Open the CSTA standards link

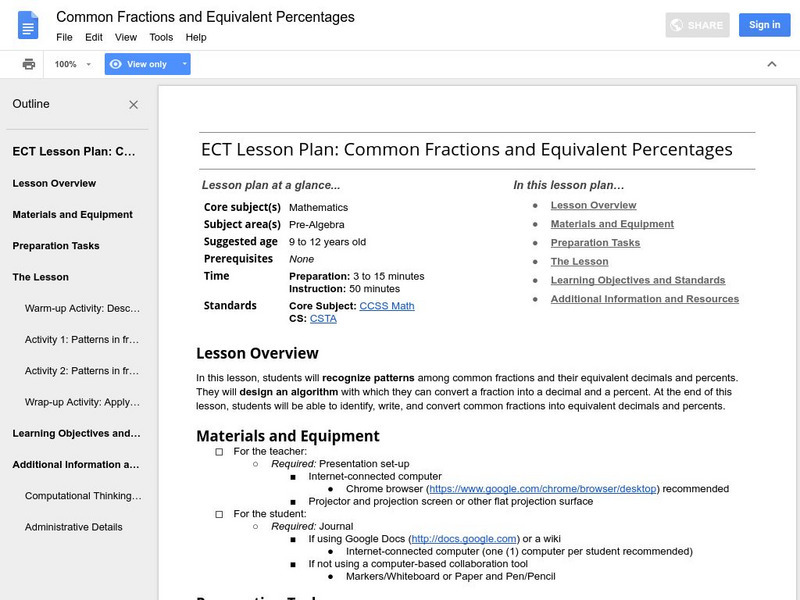[323, 319]
